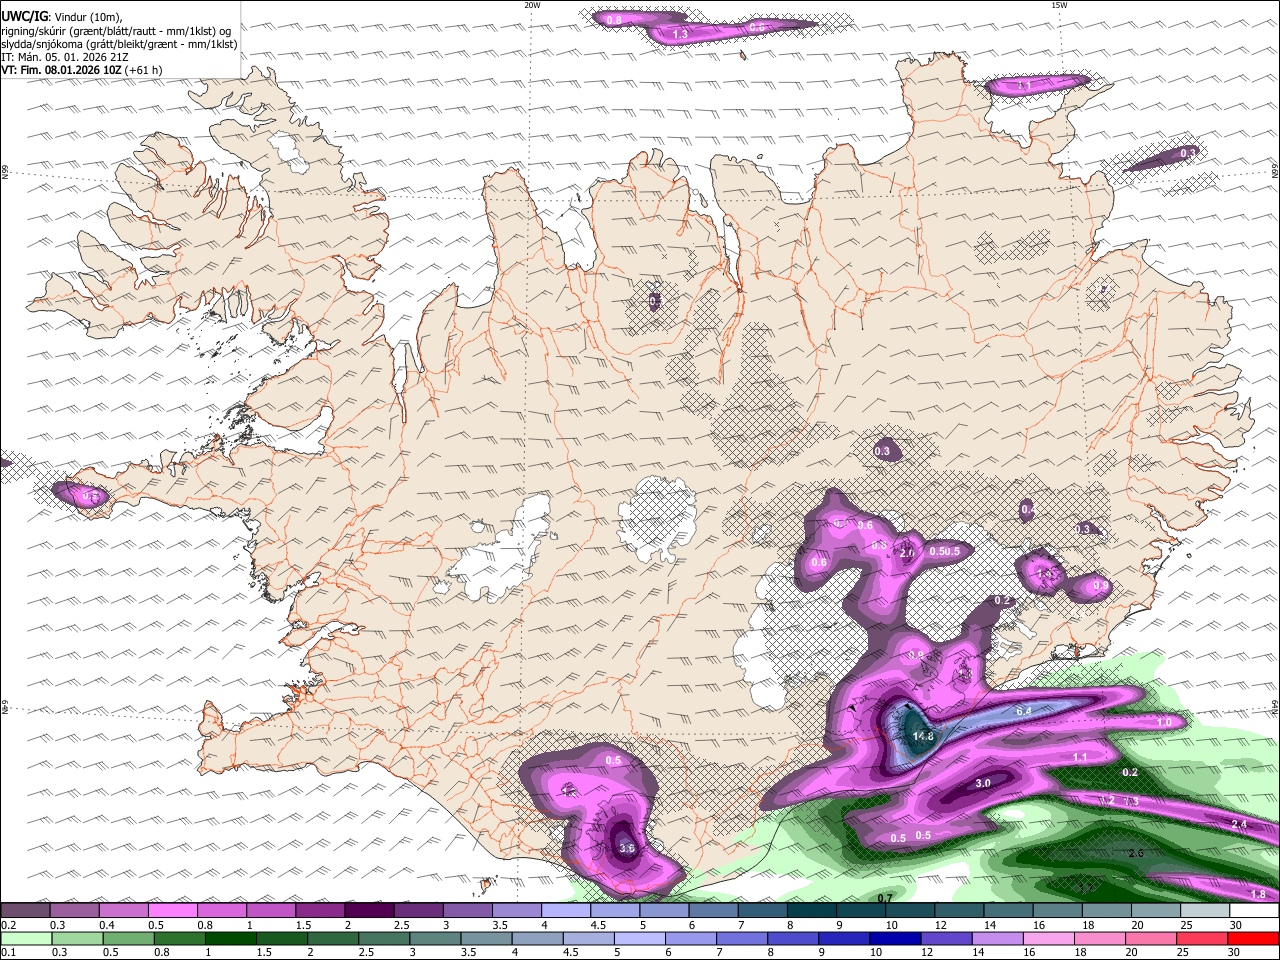Click the 4.5 label in the top legend row

pyautogui.click(x=598, y=925)
